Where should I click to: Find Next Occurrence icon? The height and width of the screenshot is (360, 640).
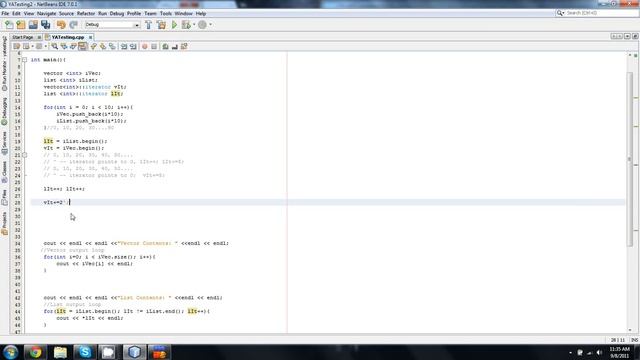[73, 47]
